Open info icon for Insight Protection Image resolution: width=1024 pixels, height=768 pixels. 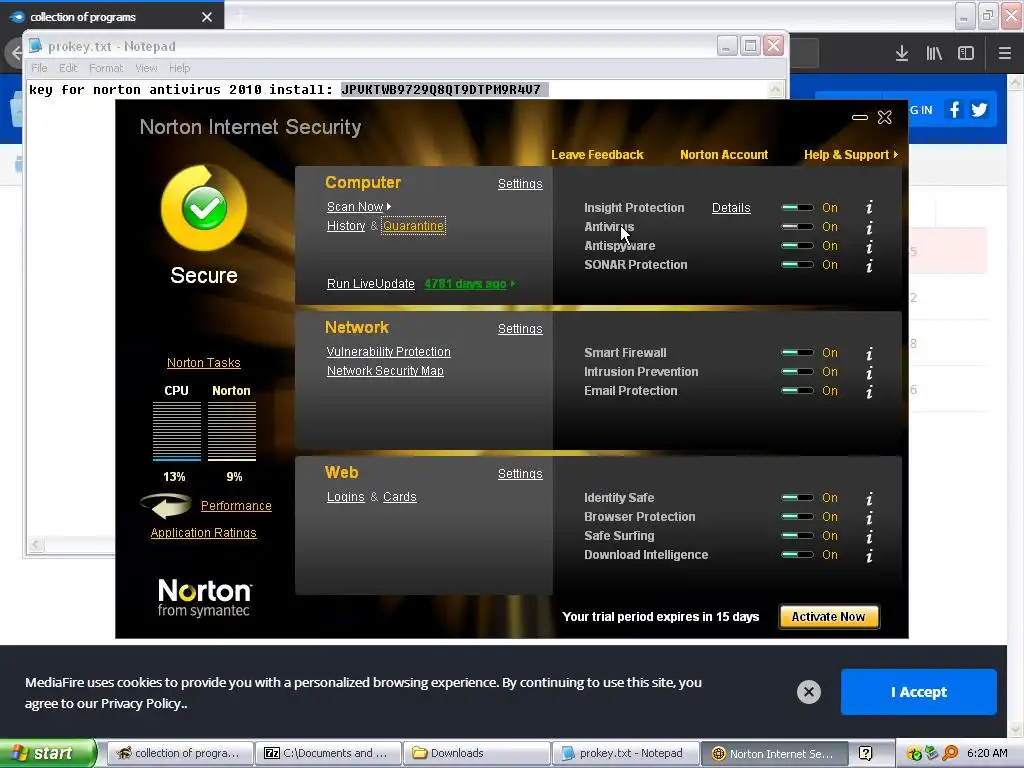click(869, 208)
